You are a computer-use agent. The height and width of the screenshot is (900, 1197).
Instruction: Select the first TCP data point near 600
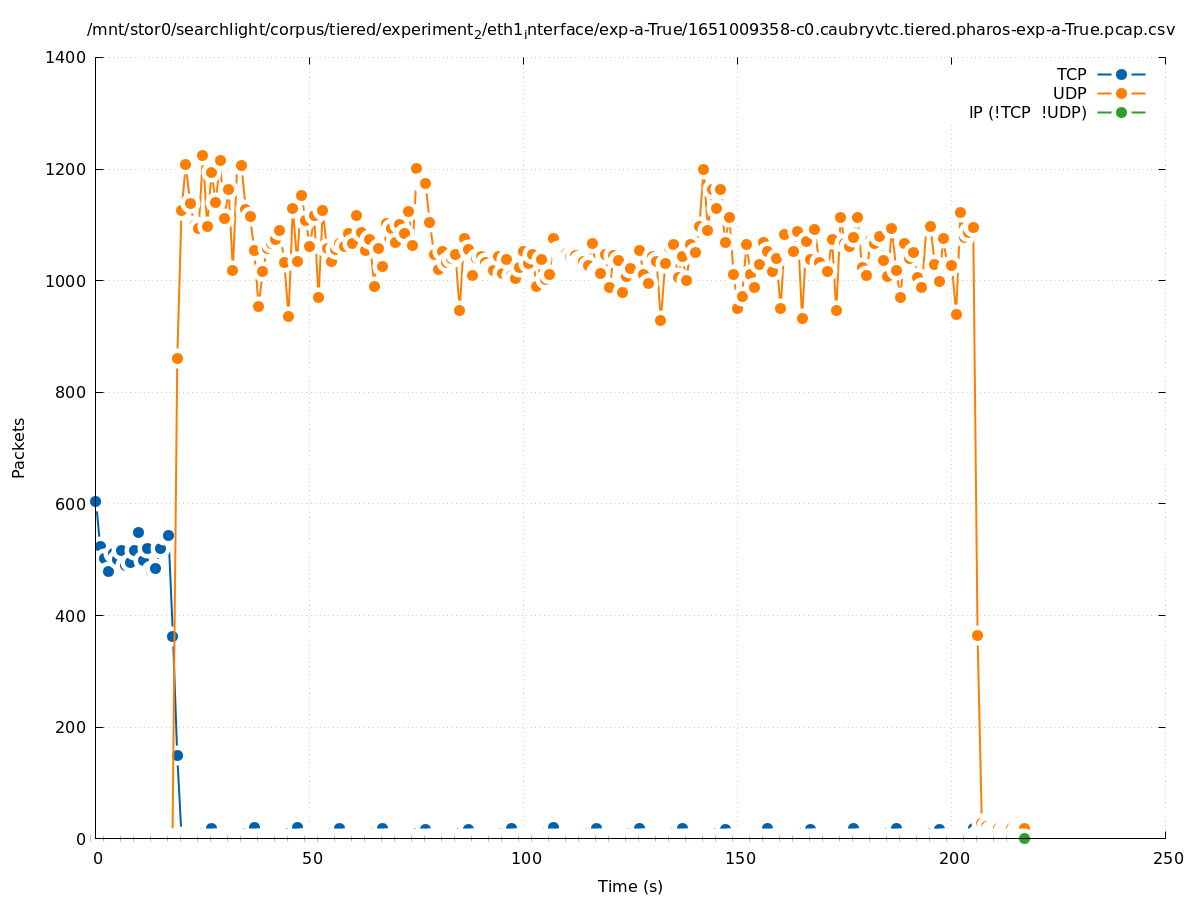point(95,501)
